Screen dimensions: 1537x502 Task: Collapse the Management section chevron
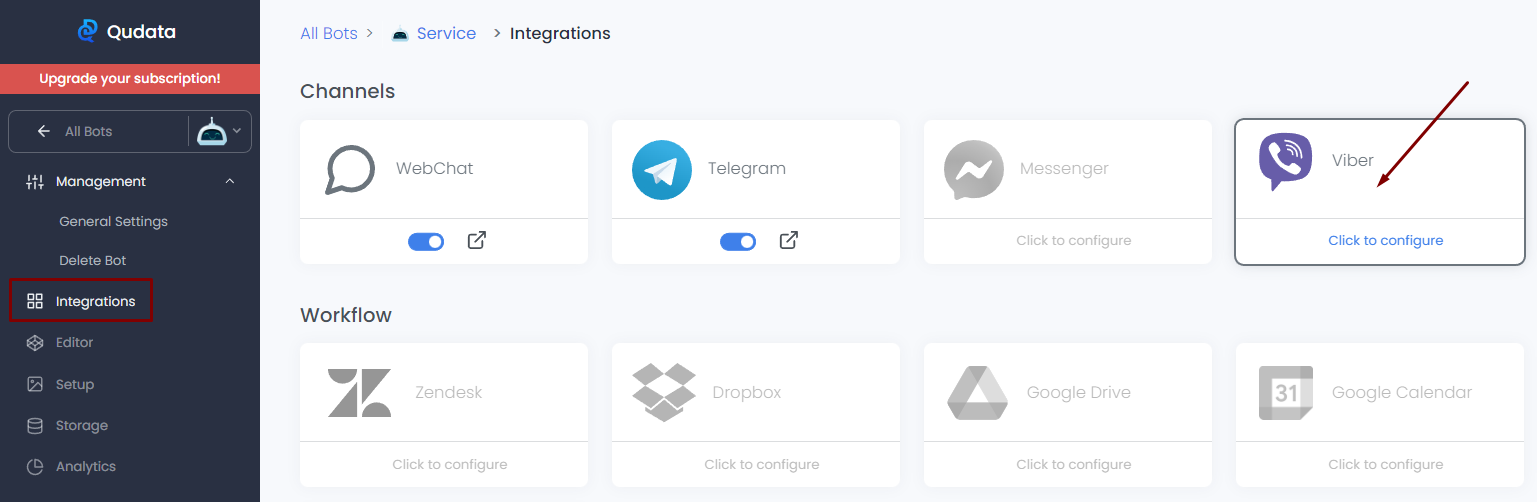[230, 182]
